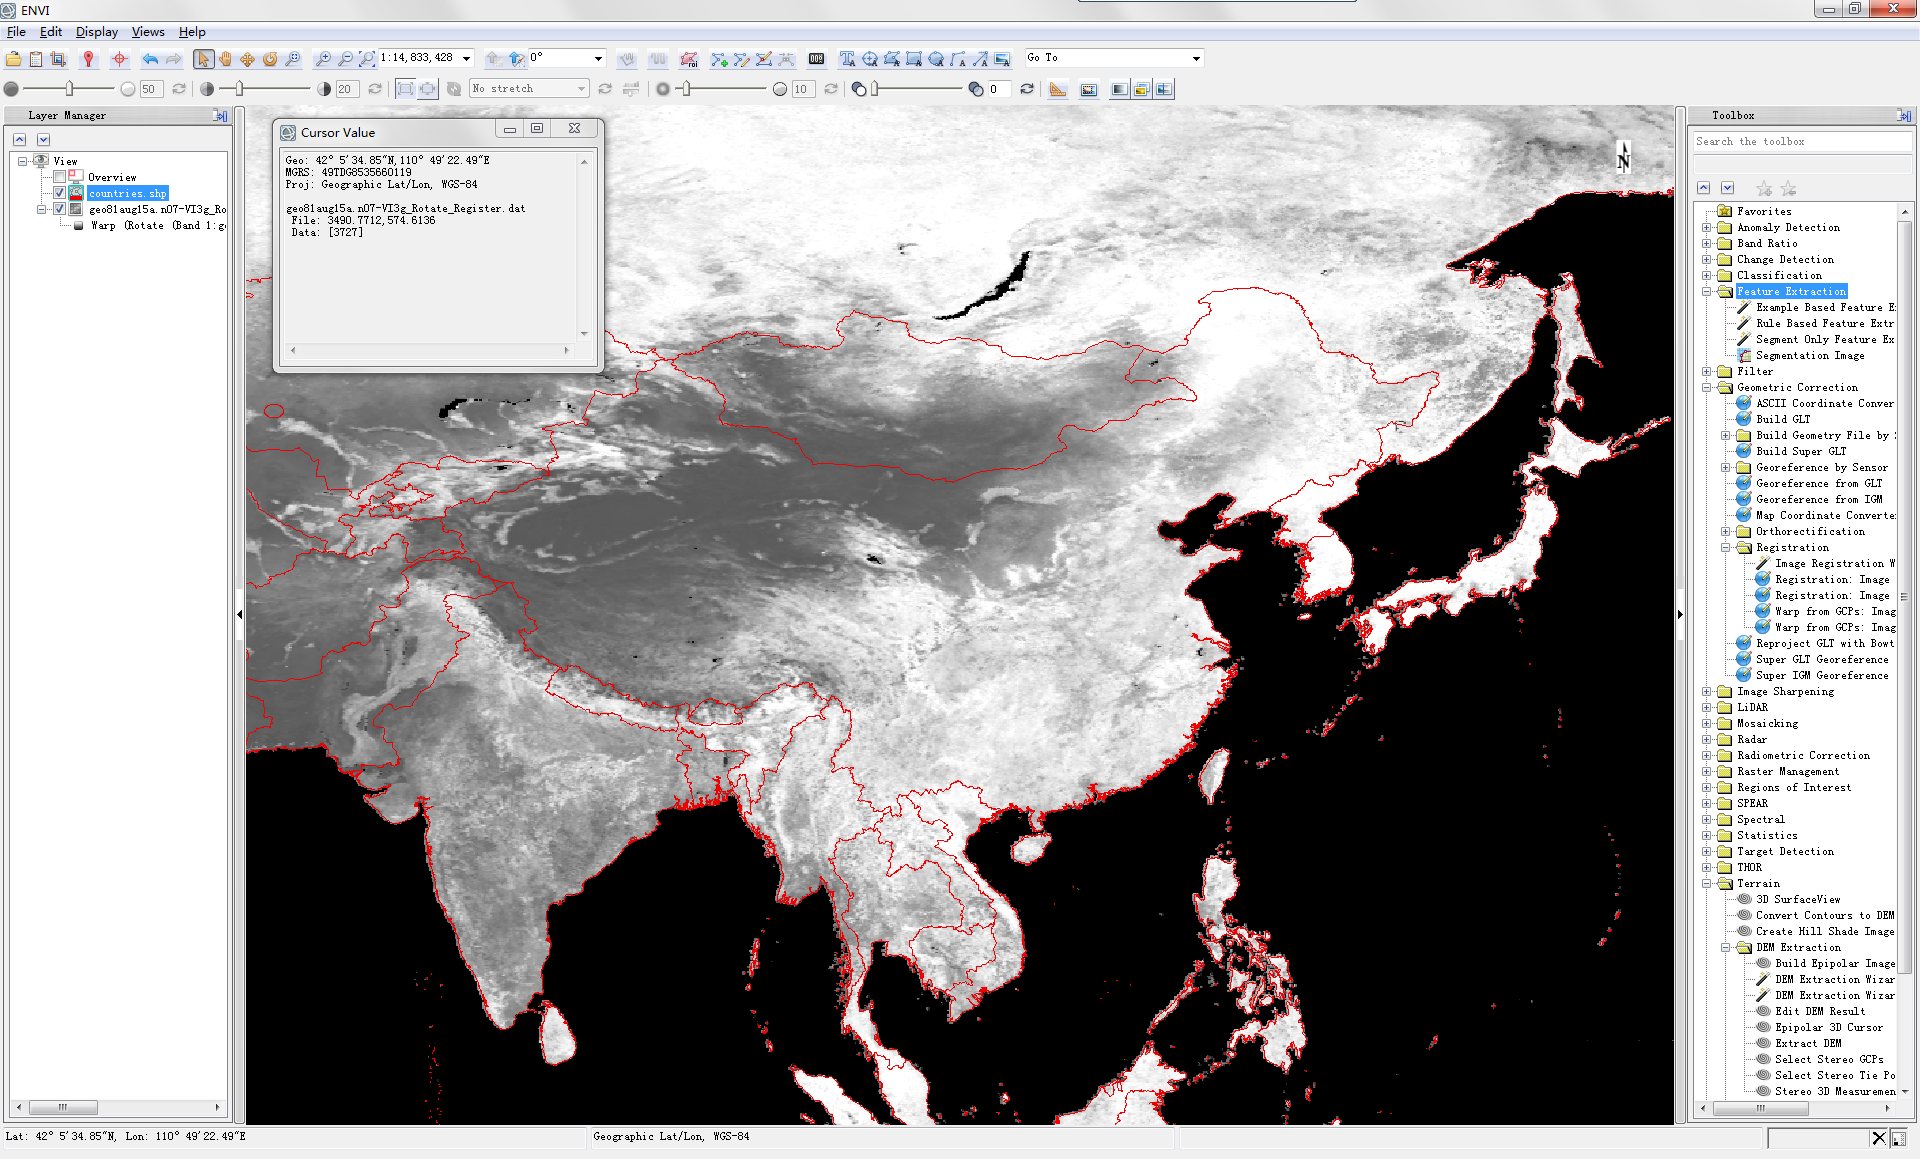The image size is (1920, 1159).
Task: Select the Rotate view tool
Action: (270, 59)
